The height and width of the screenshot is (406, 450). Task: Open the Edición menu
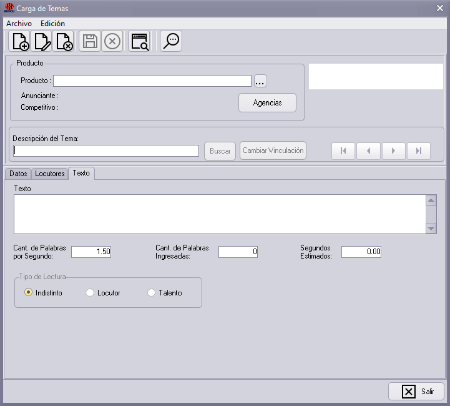(53, 23)
